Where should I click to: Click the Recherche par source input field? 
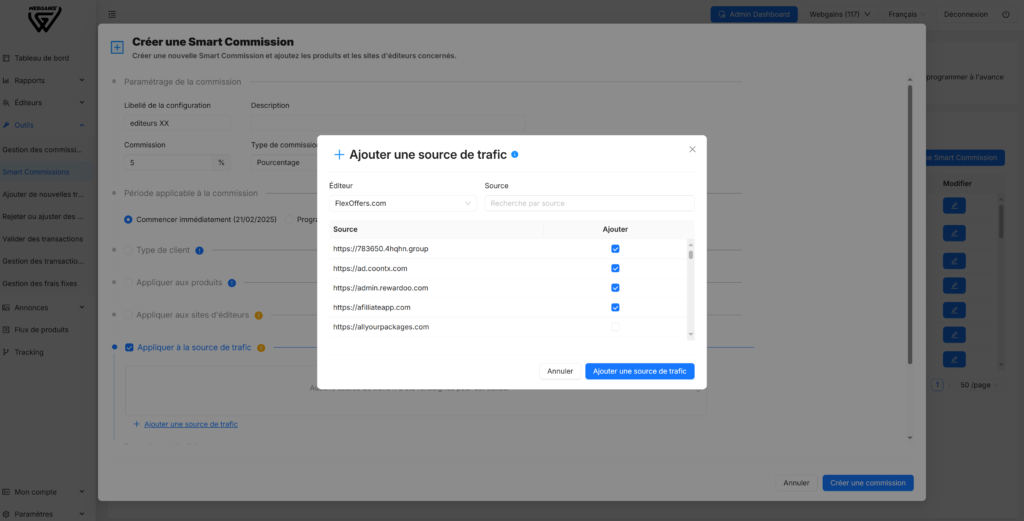click(x=589, y=203)
